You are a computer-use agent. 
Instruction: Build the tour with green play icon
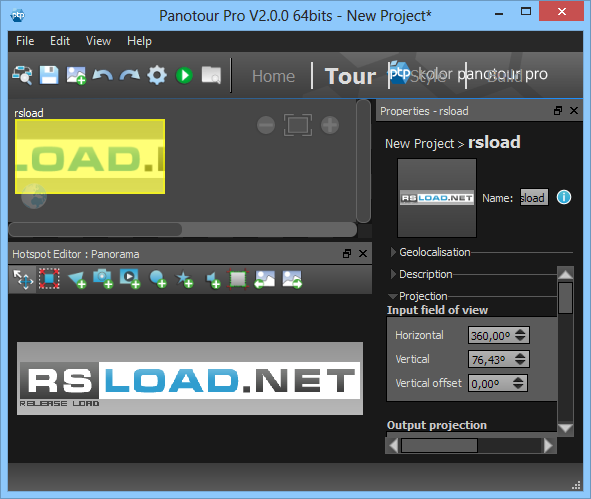pos(184,75)
